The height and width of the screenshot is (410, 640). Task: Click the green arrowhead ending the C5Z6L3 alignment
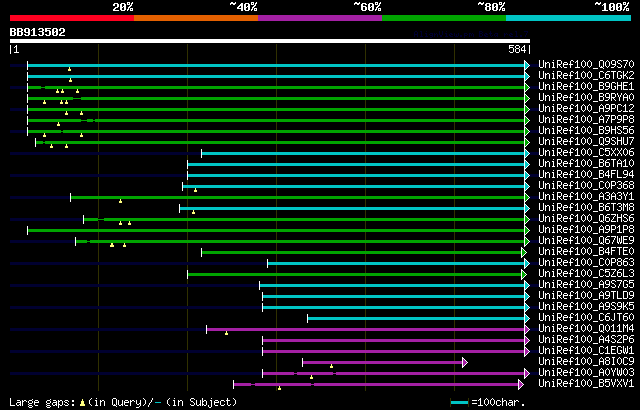pos(524,274)
